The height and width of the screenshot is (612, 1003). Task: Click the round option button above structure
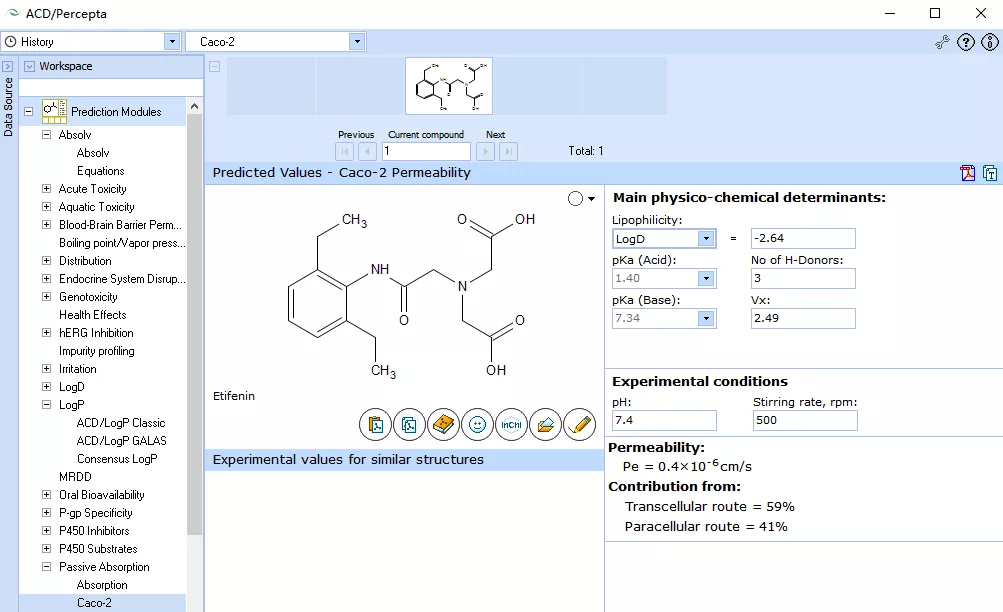[x=575, y=199]
